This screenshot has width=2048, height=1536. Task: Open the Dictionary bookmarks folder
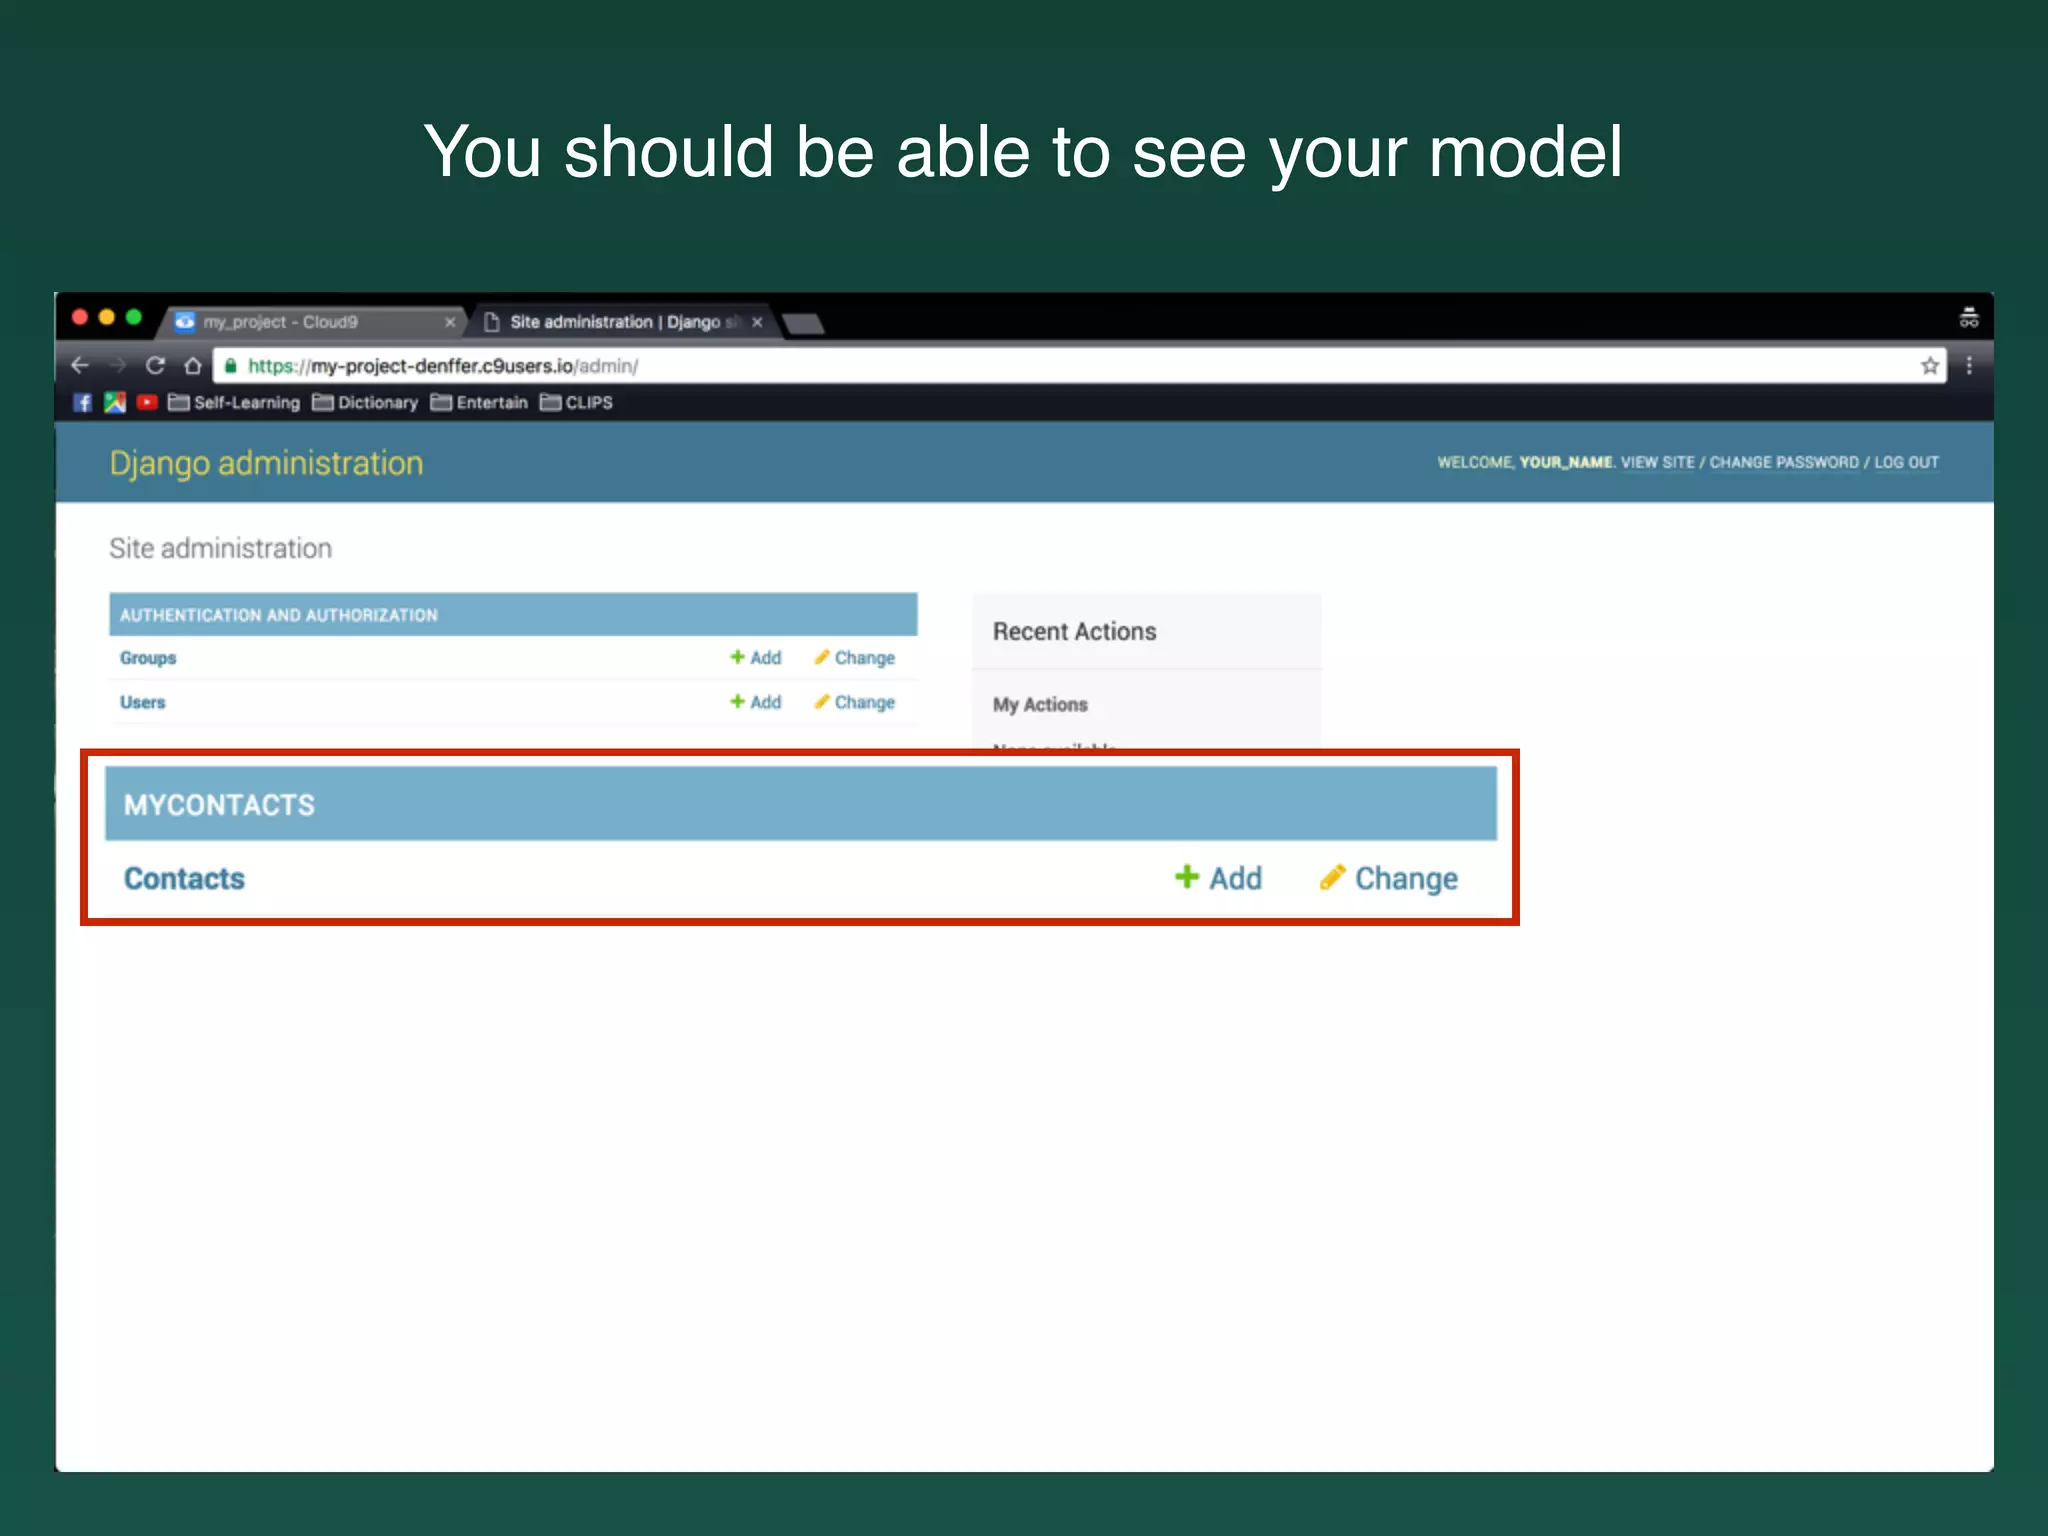pyautogui.click(x=365, y=402)
